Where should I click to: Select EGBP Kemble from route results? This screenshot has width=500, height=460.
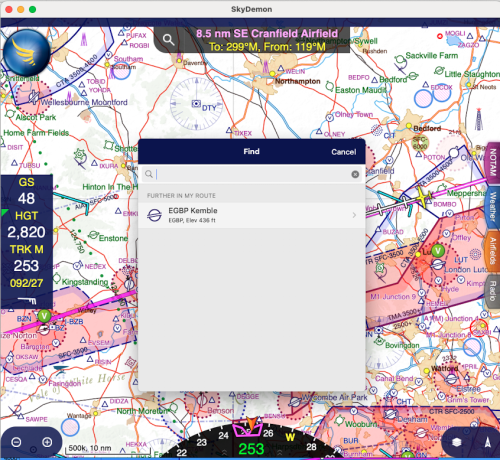click(252, 215)
